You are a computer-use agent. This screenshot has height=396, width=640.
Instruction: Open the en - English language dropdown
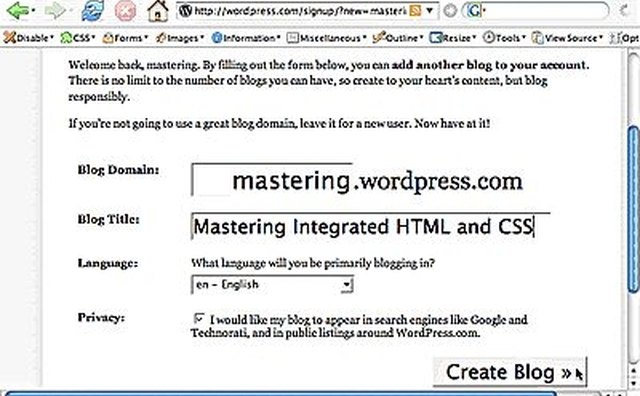[272, 285]
